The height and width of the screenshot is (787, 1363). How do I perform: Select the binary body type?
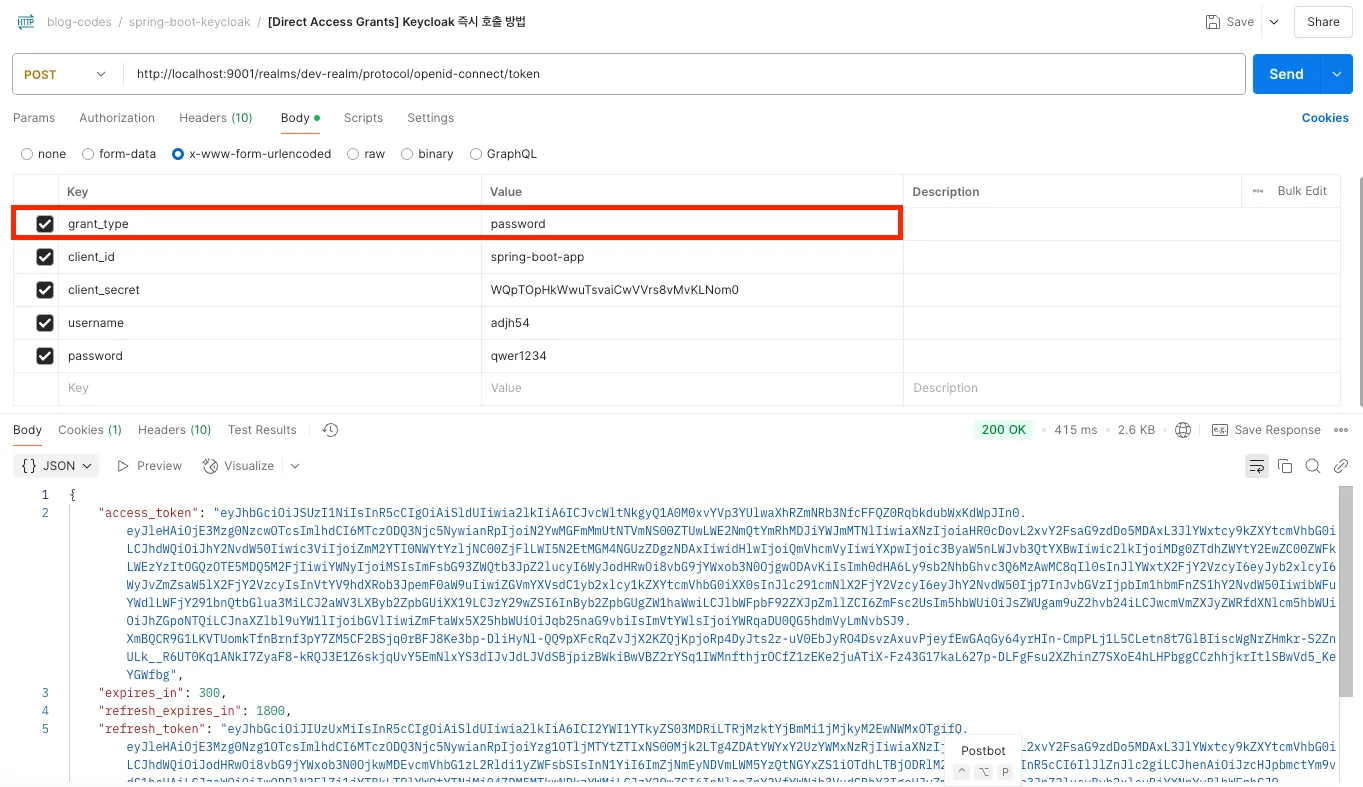click(x=407, y=154)
